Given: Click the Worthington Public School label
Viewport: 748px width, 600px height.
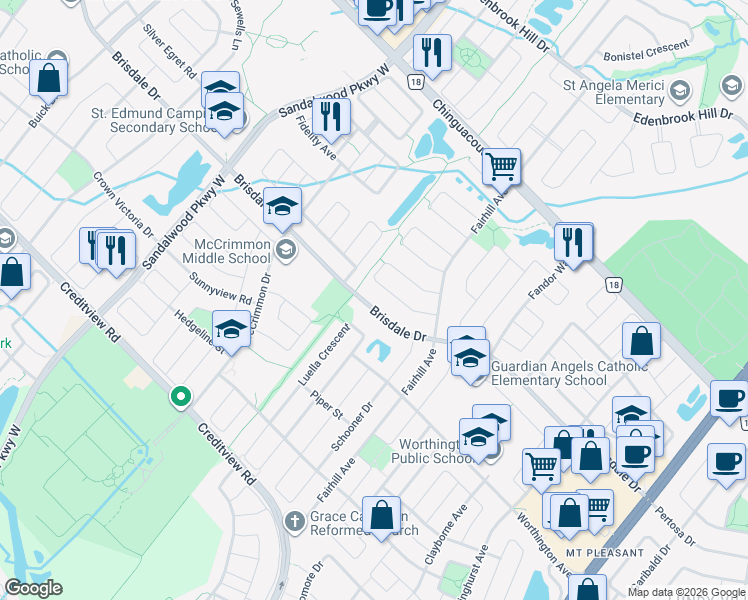Looking at the screenshot, I should coord(432,451).
